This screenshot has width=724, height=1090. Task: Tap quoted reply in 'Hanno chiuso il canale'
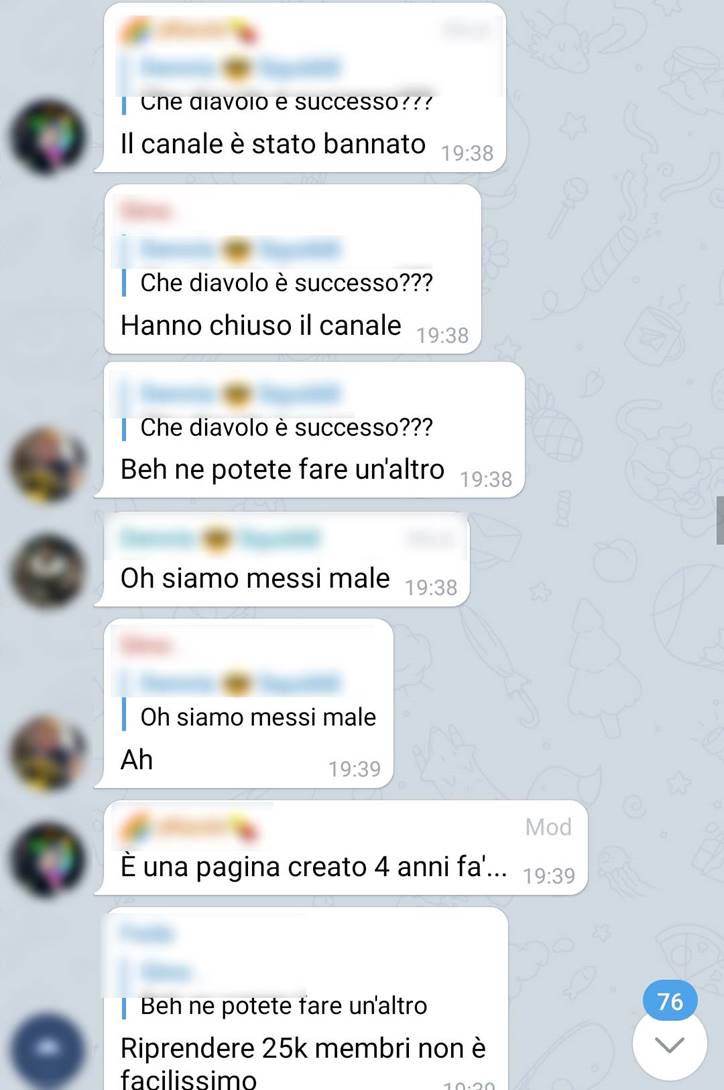(x=277, y=267)
